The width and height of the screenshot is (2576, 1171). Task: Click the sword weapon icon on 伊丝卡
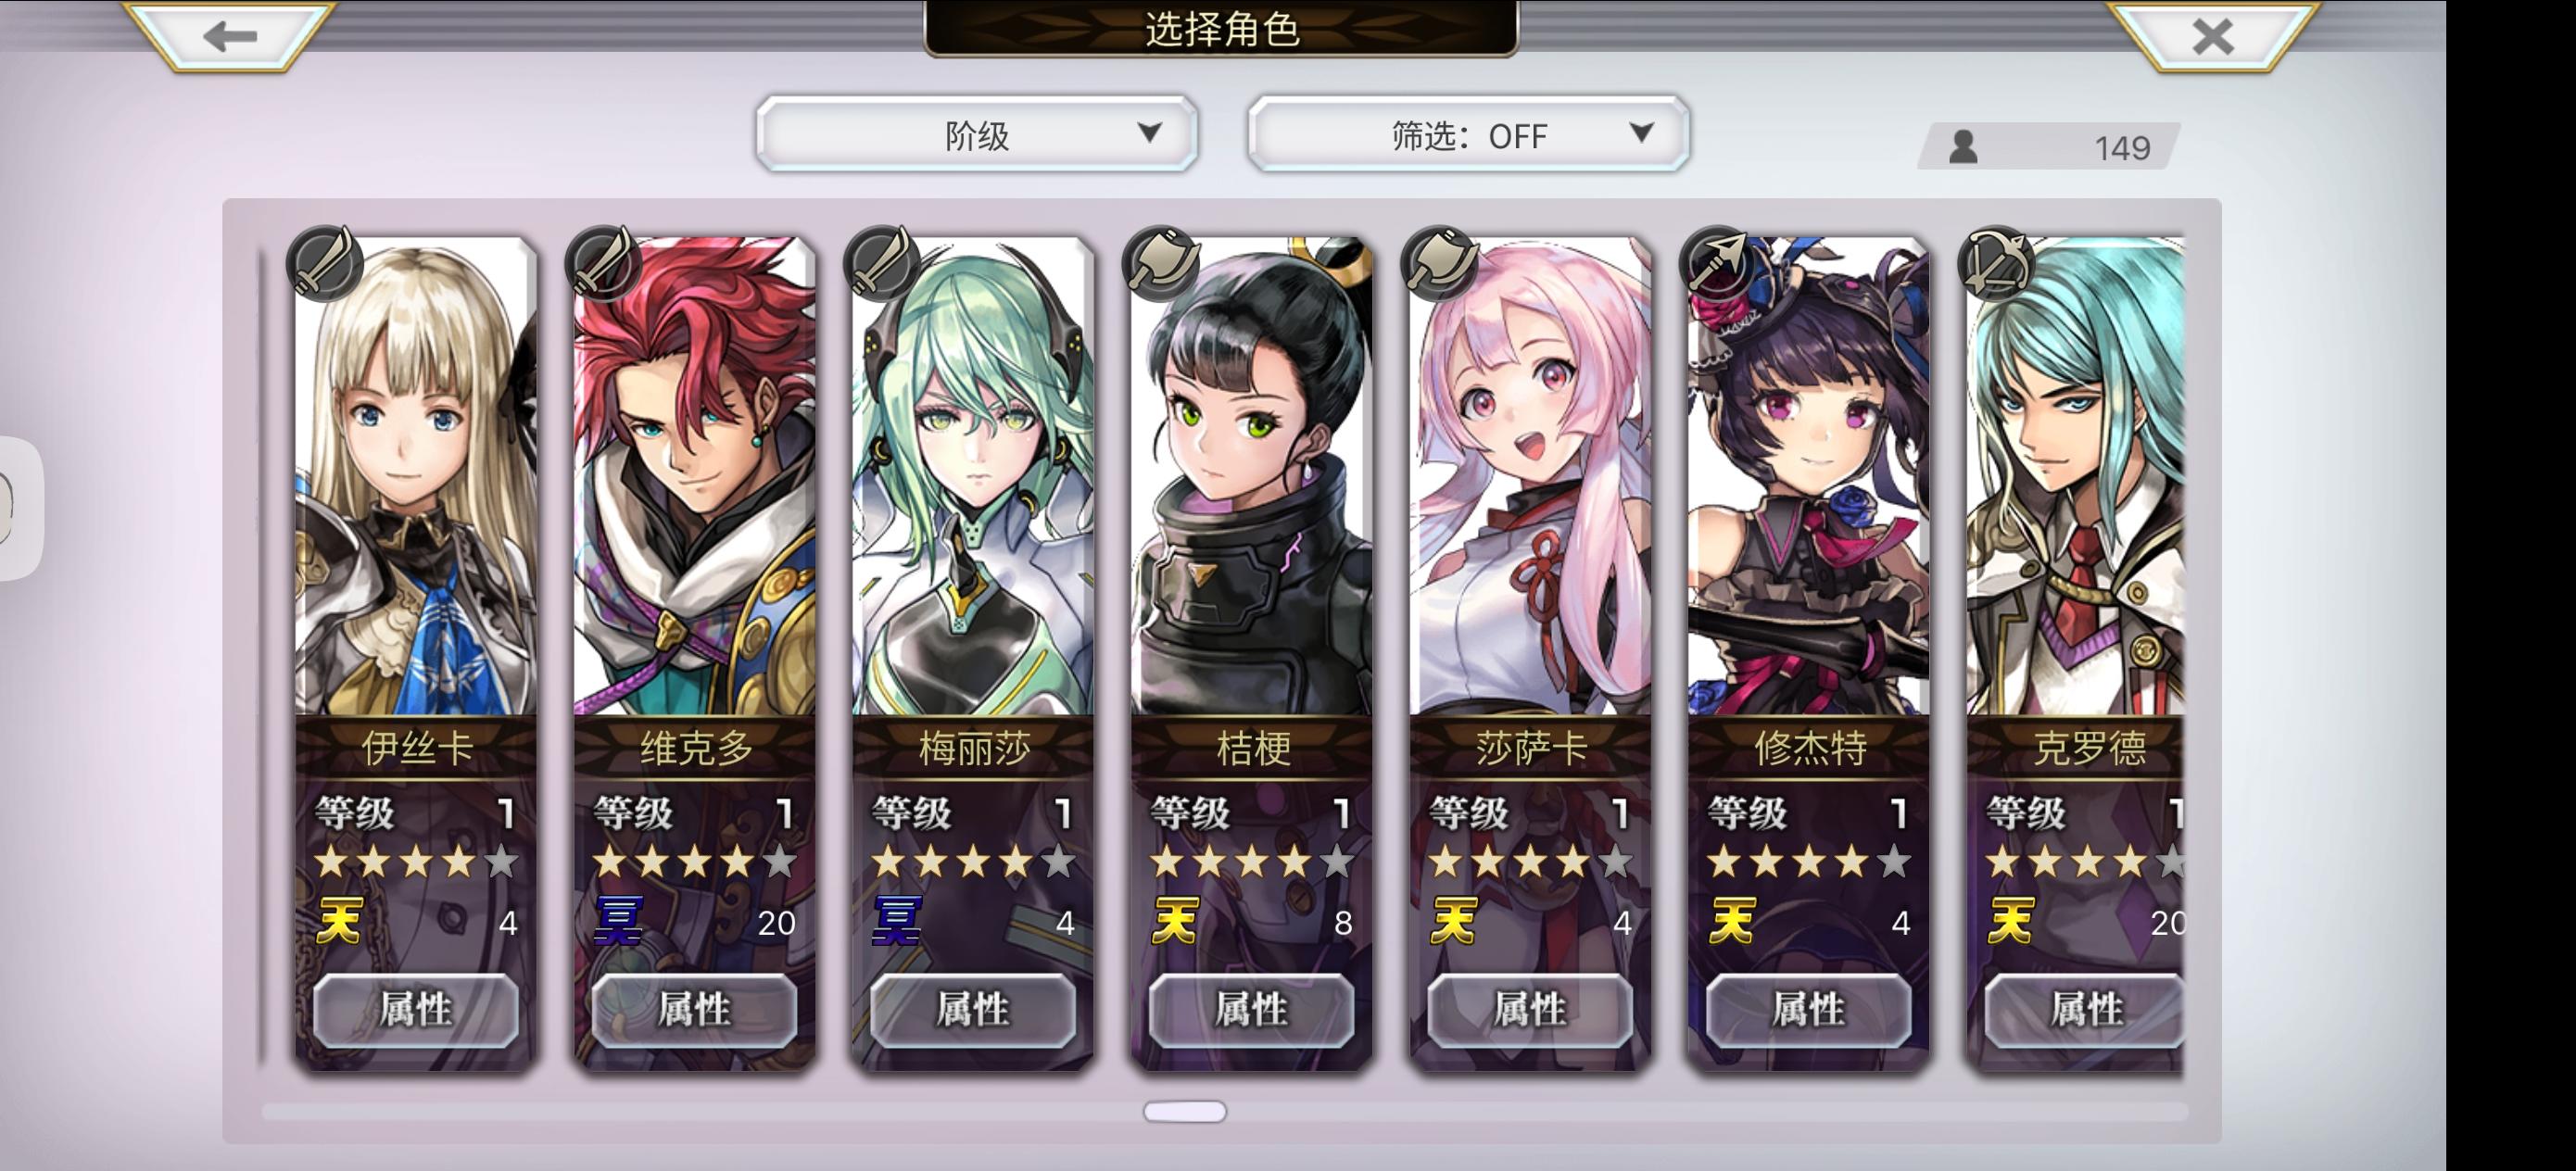pos(325,263)
